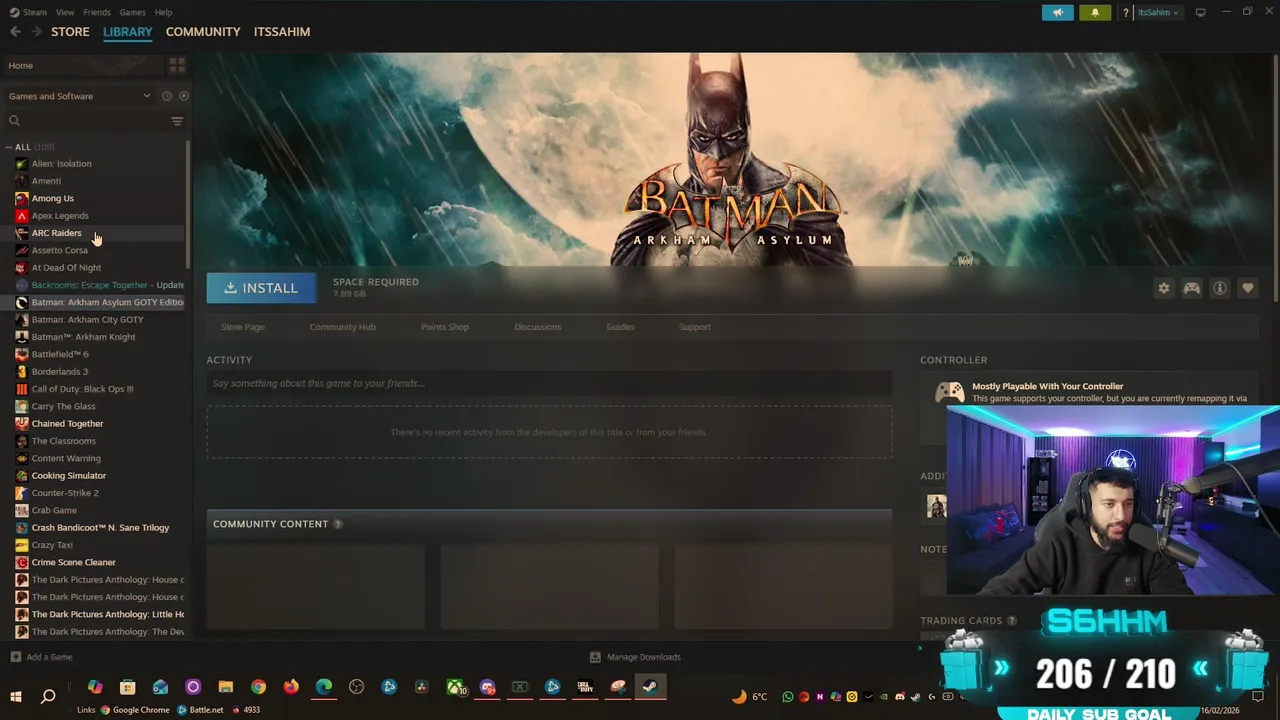Click the library search field
1280x720 pixels.
88,121
